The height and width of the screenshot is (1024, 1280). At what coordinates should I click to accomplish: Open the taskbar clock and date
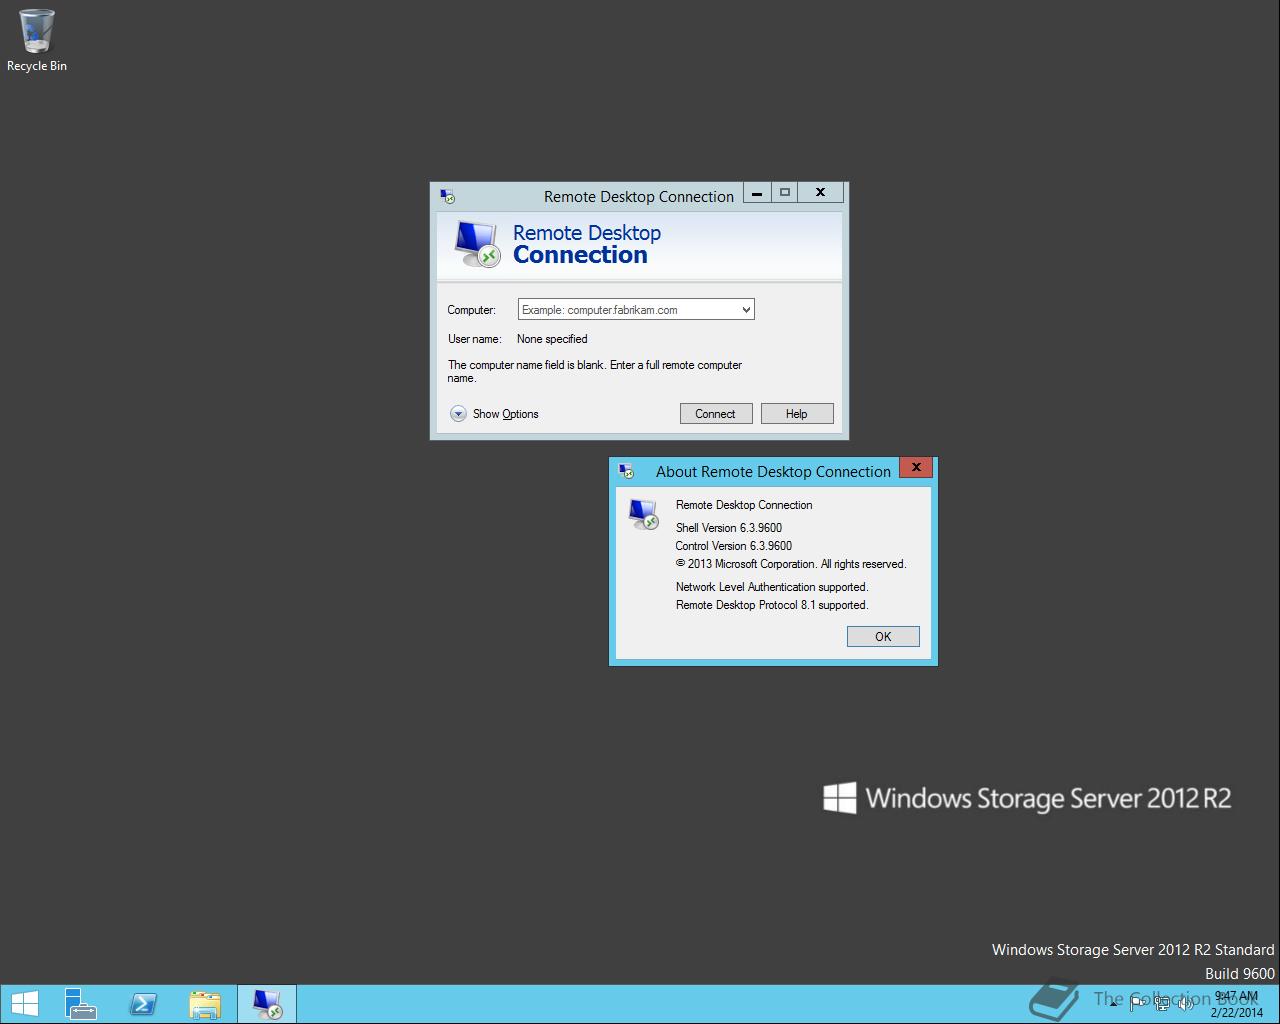(1237, 1004)
